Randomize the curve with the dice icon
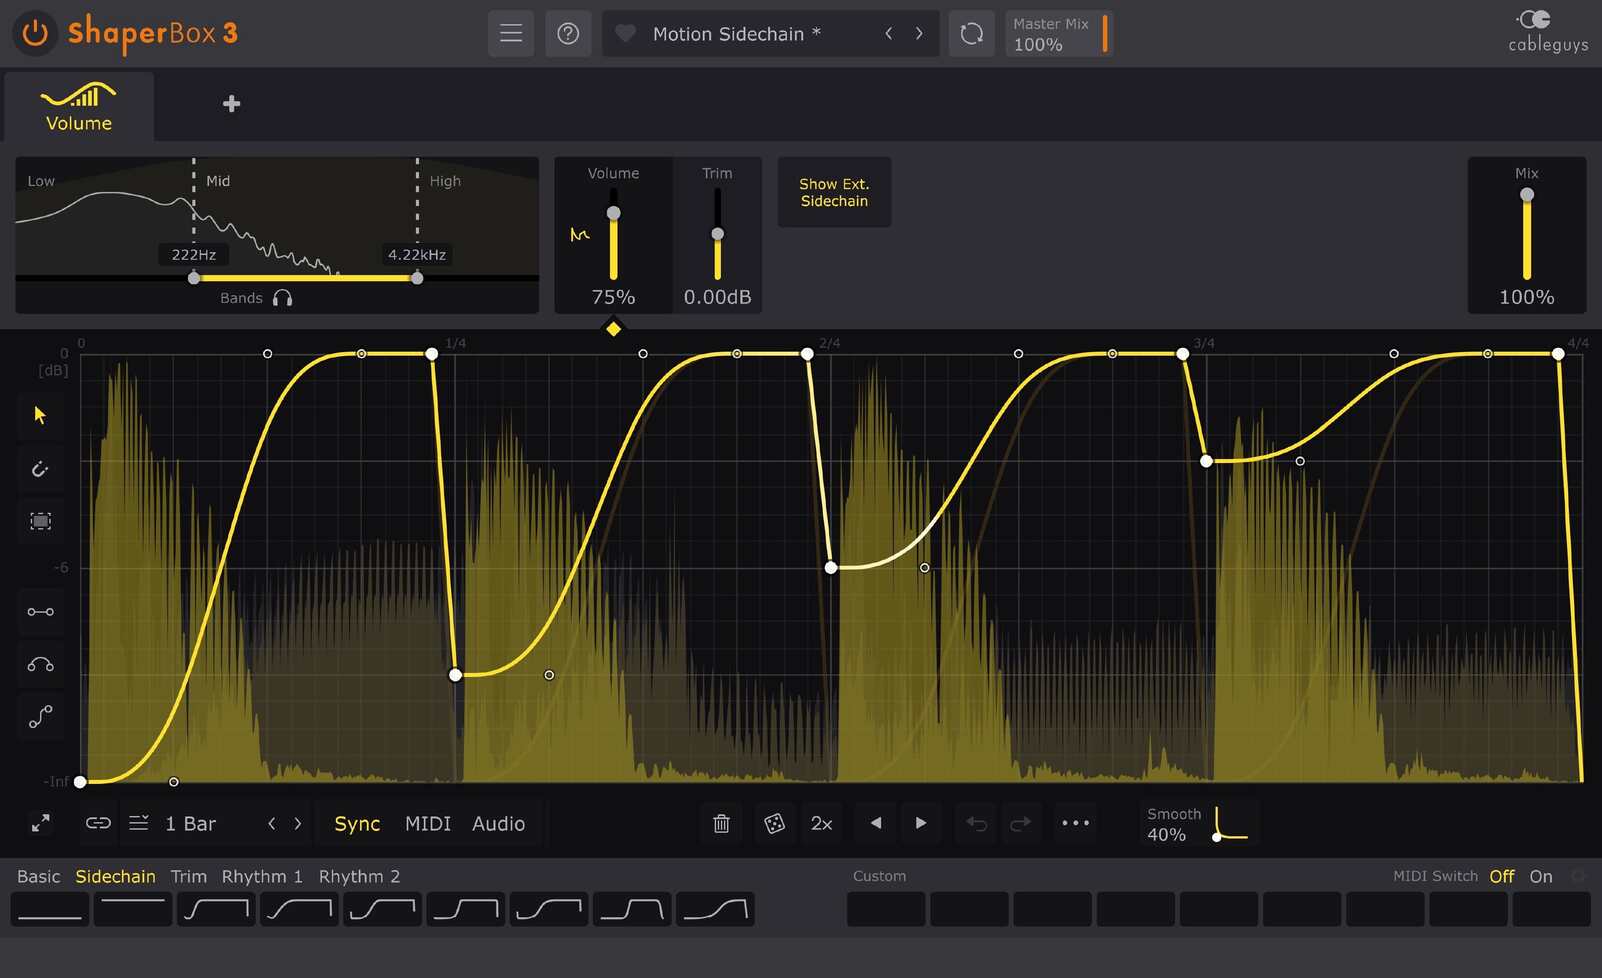1602x978 pixels. (775, 823)
